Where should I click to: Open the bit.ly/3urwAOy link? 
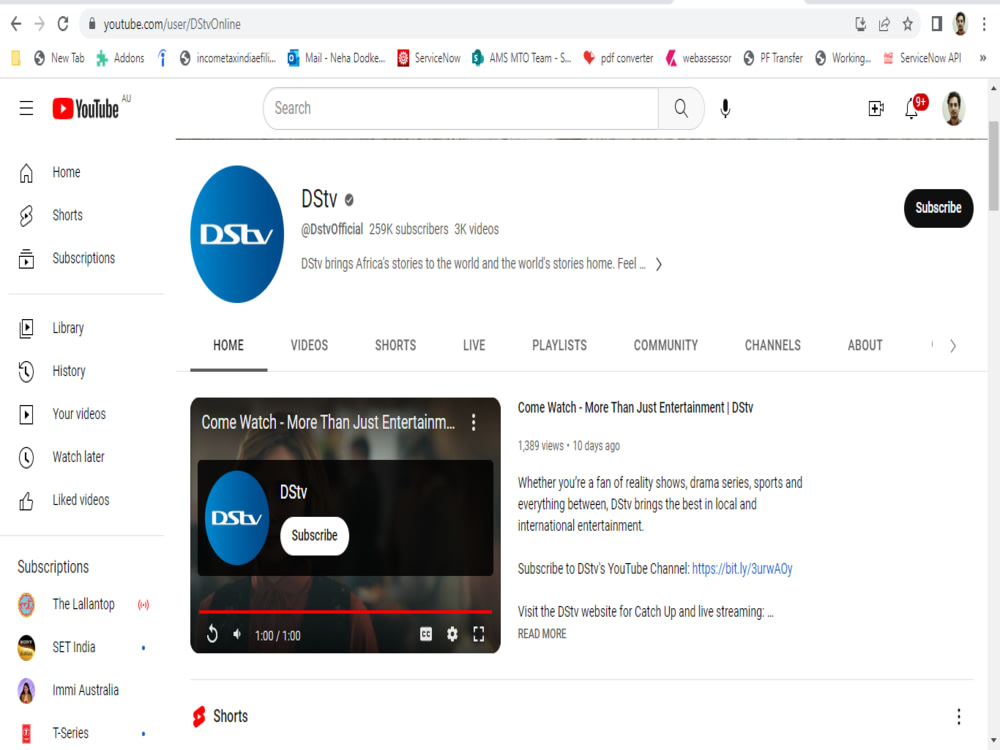742,569
